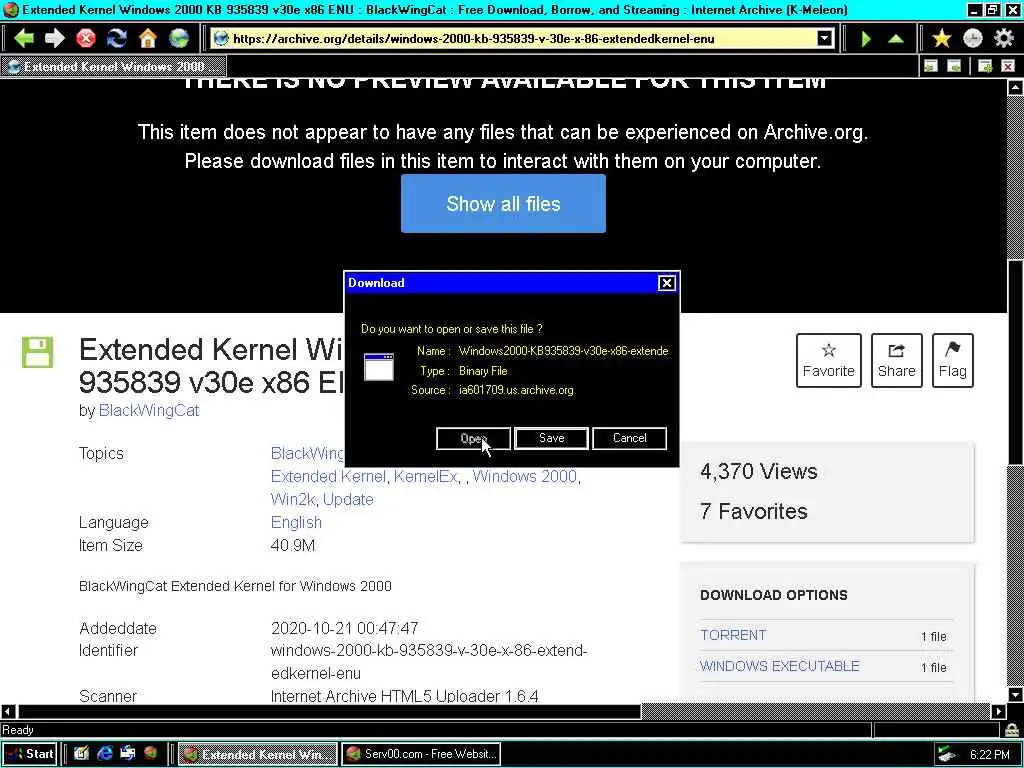This screenshot has height=768, width=1024.
Task: Open browser settings with the gear icon
Action: click(1004, 39)
